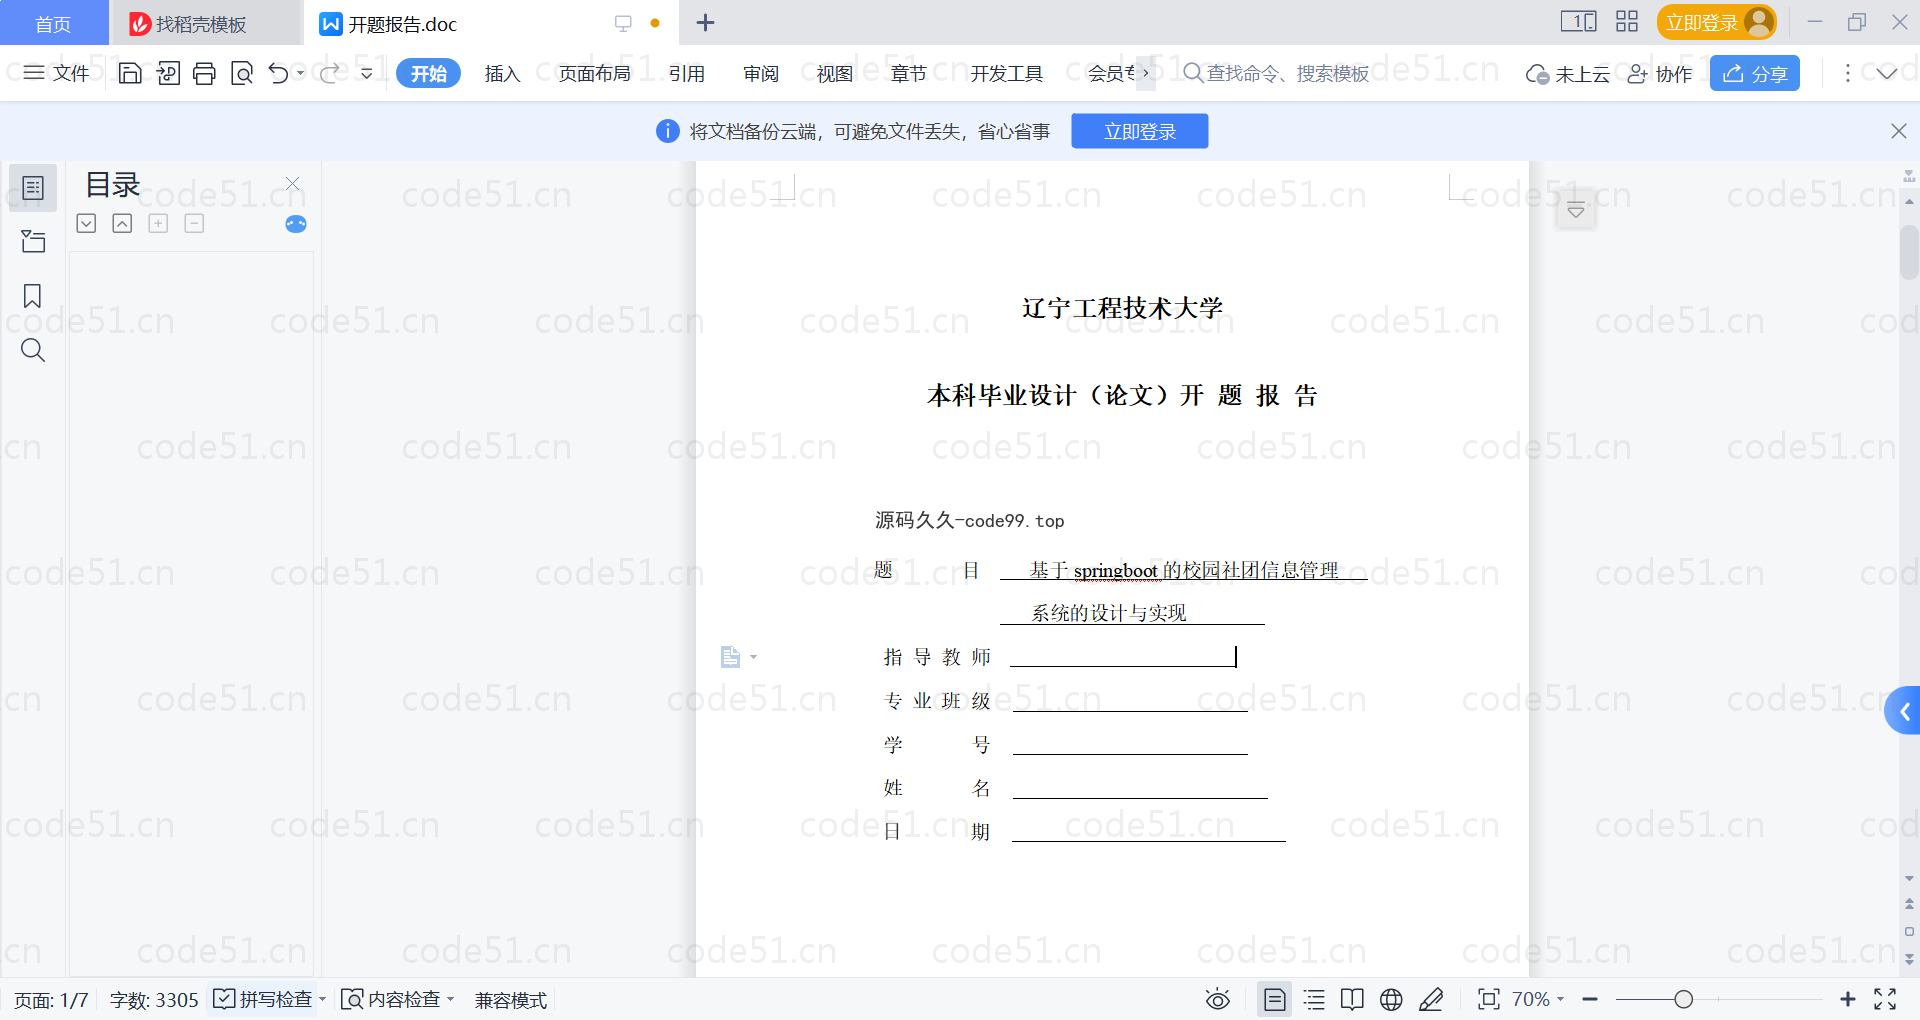Click the Save icon in toolbar

pyautogui.click(x=130, y=73)
